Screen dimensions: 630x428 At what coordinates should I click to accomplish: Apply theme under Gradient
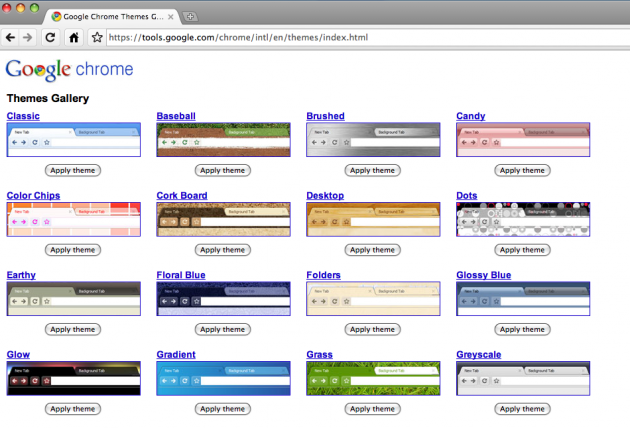[x=223, y=409]
